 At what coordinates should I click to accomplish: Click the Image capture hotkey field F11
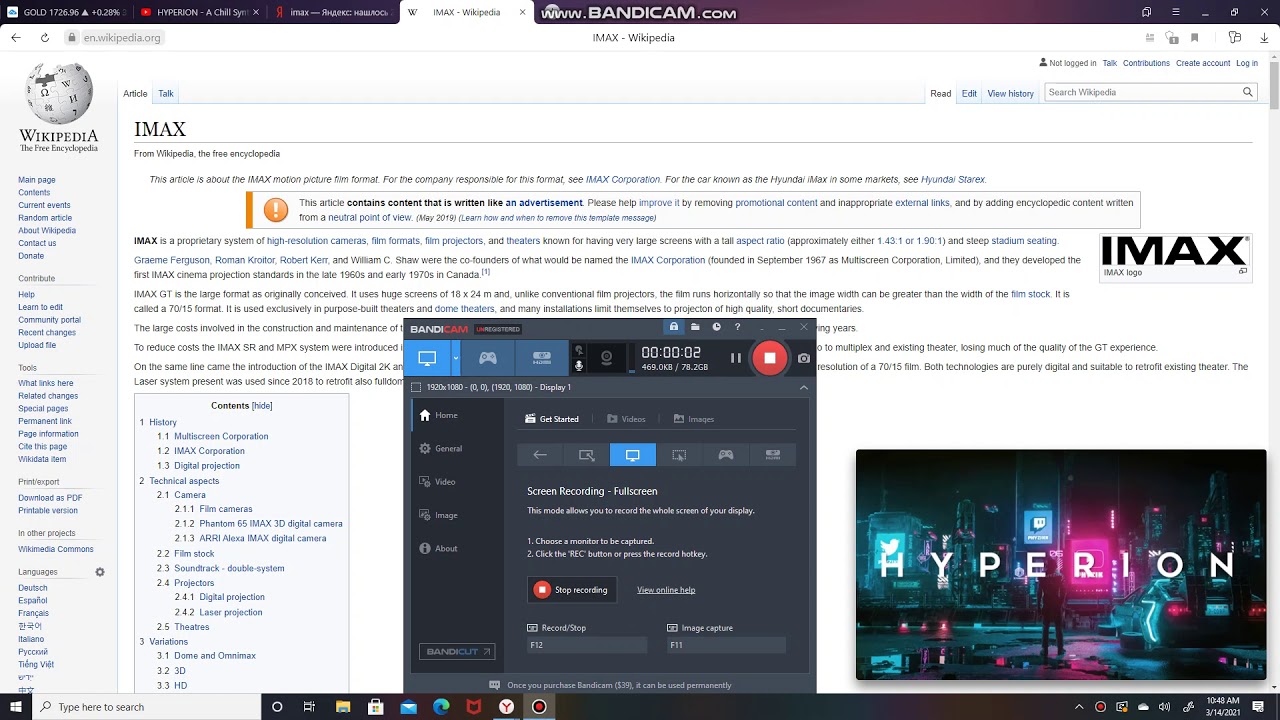click(726, 646)
